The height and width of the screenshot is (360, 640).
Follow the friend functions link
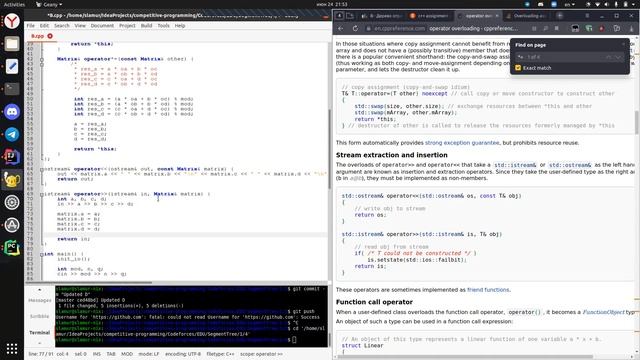[x=488, y=290]
